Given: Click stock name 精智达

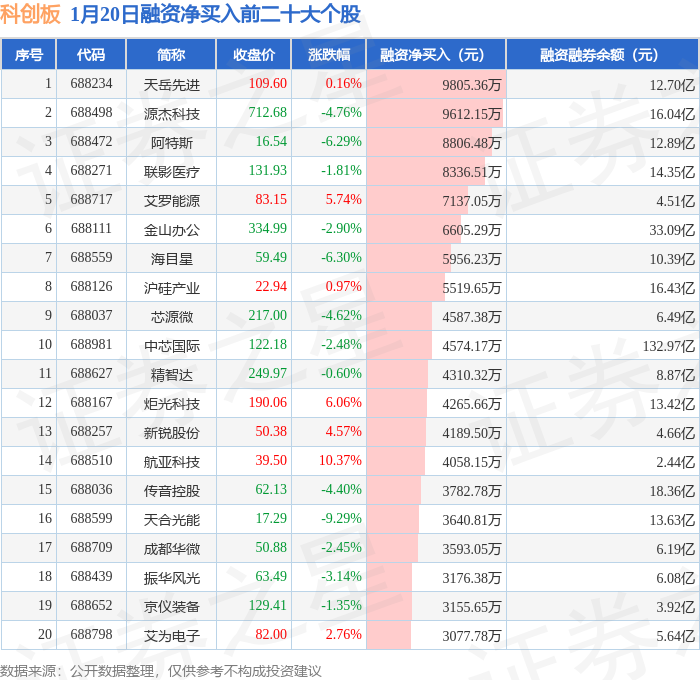Looking at the screenshot, I should (171, 375).
